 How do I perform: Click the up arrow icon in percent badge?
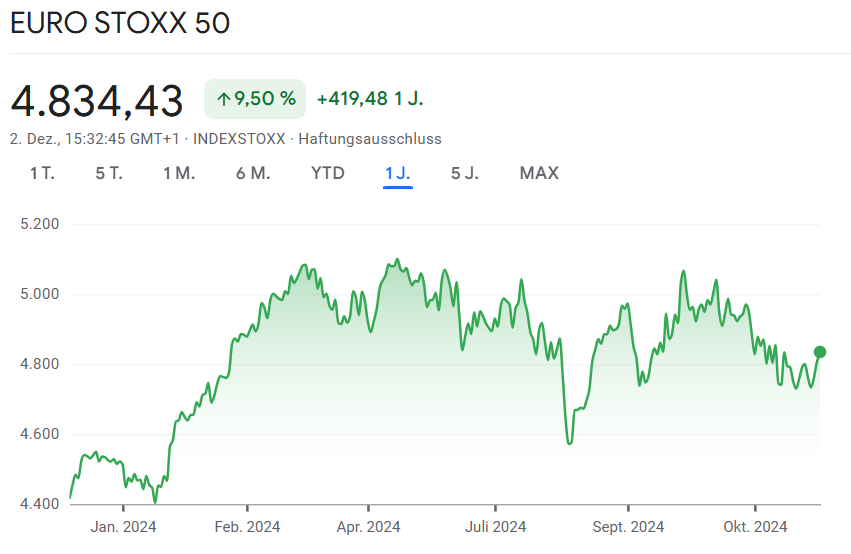[223, 99]
